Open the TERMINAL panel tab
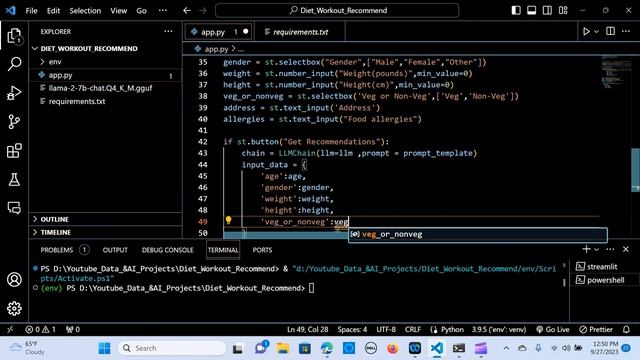The height and width of the screenshot is (360, 640). (223, 250)
